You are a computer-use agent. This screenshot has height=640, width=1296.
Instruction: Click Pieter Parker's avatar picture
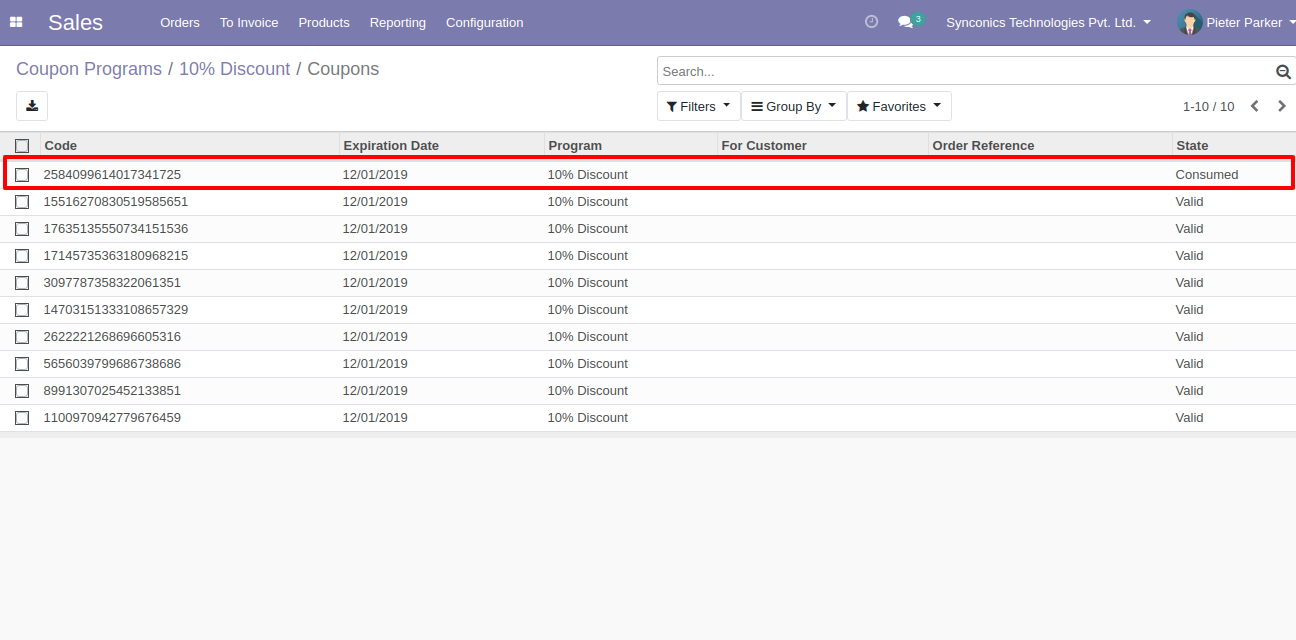(1189, 22)
